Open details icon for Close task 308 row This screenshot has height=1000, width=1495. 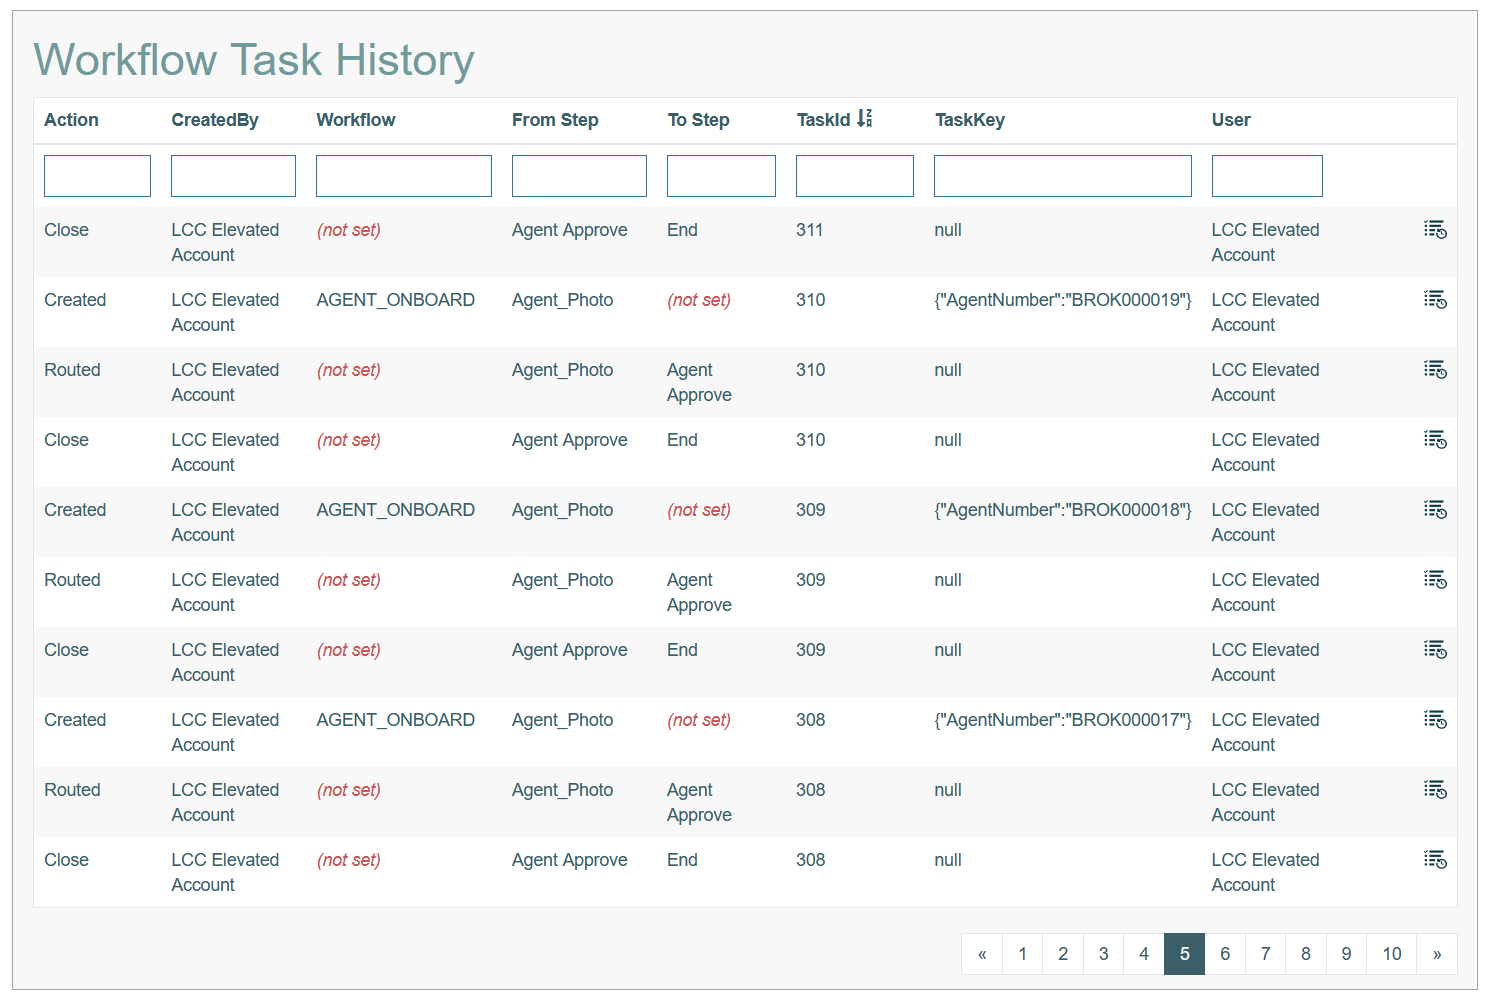tap(1435, 860)
